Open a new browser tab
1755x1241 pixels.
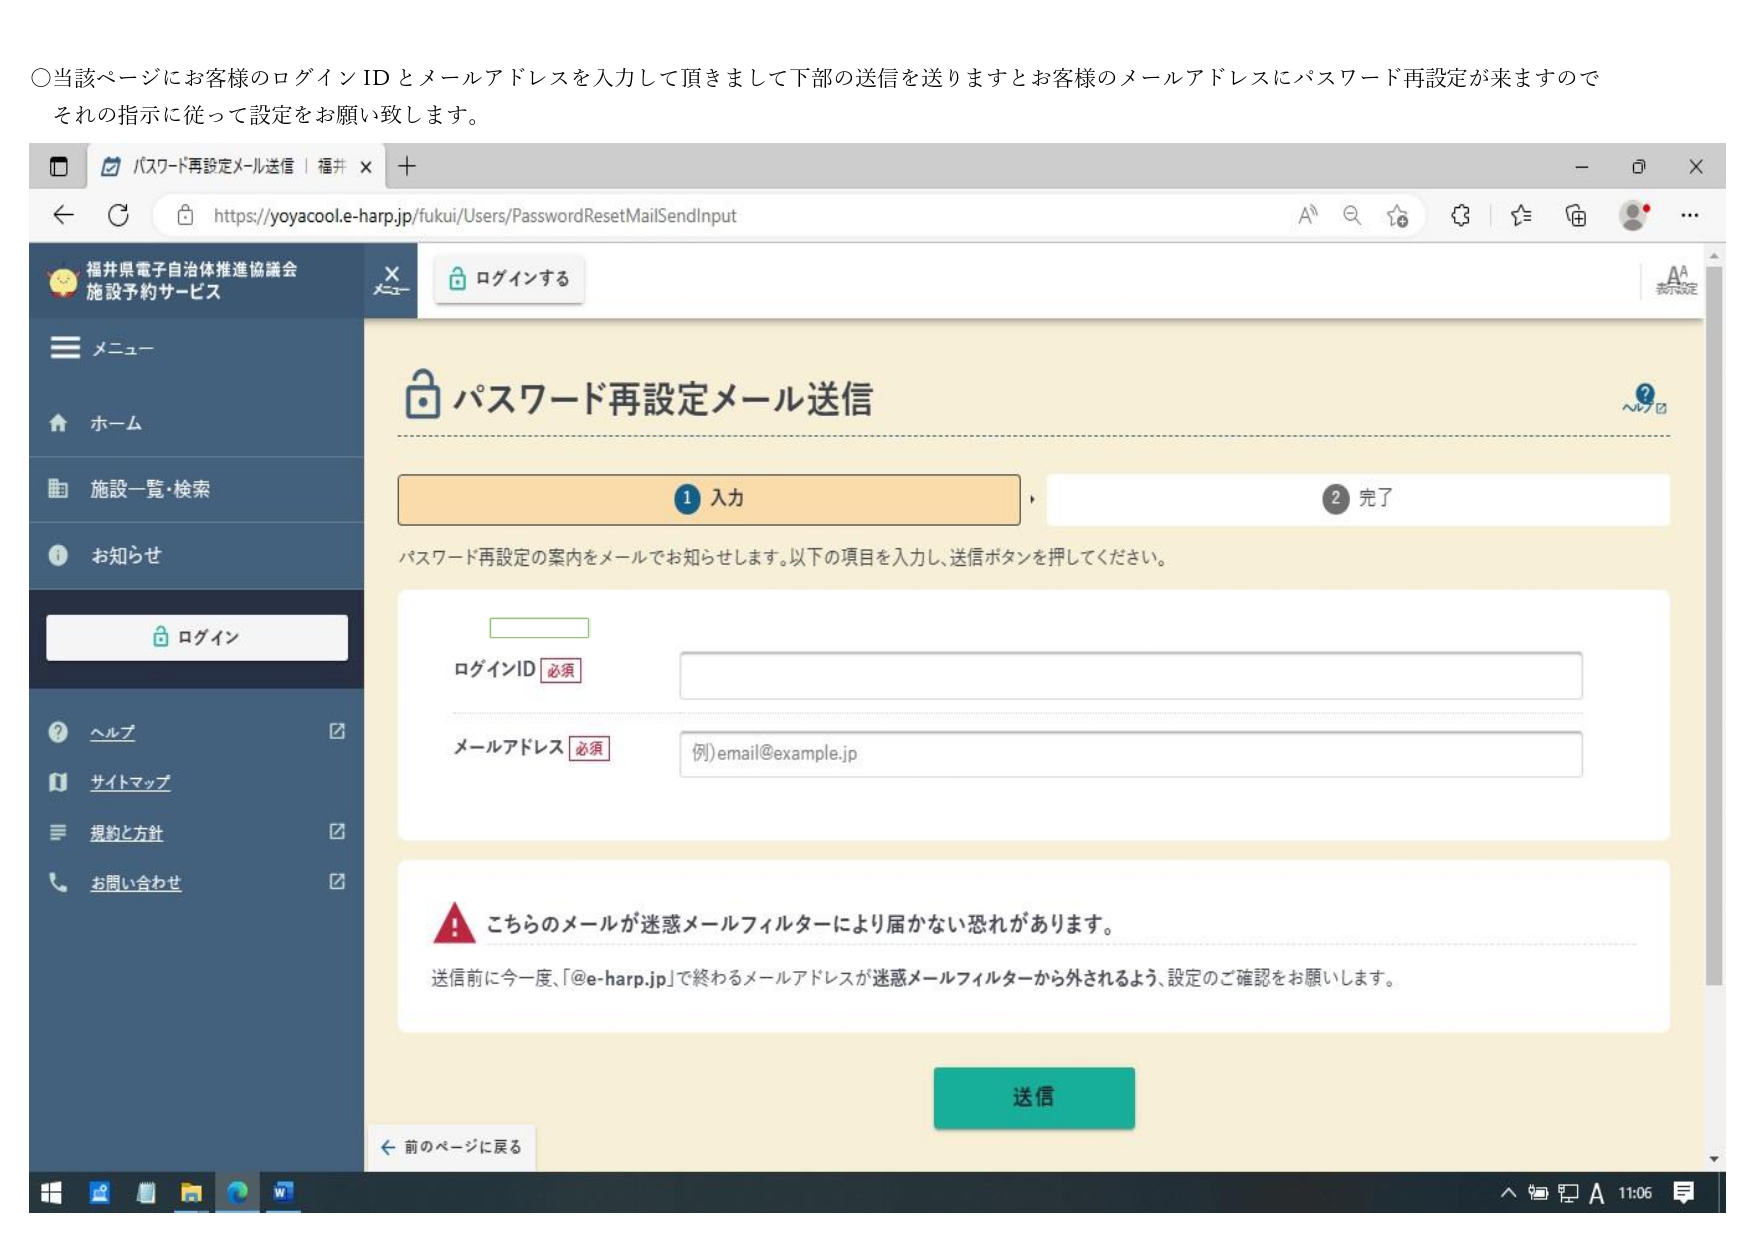click(x=407, y=166)
